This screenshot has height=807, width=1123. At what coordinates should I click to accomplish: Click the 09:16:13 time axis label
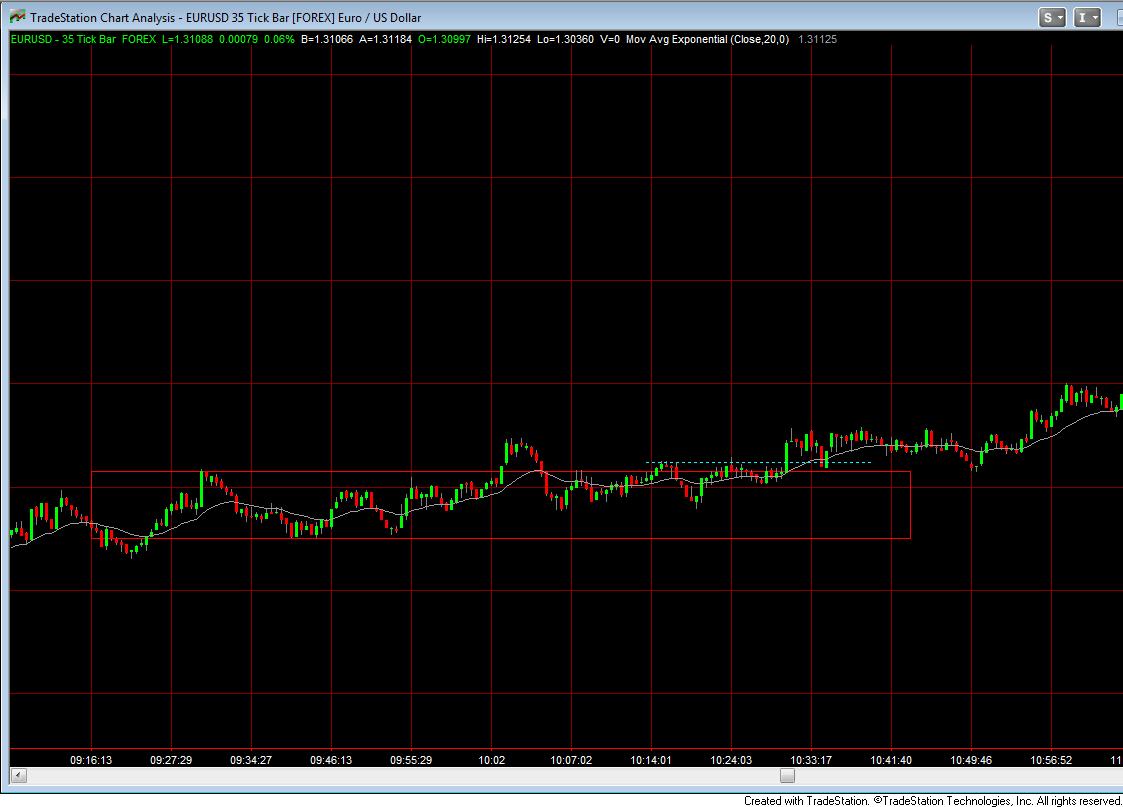tap(91, 760)
